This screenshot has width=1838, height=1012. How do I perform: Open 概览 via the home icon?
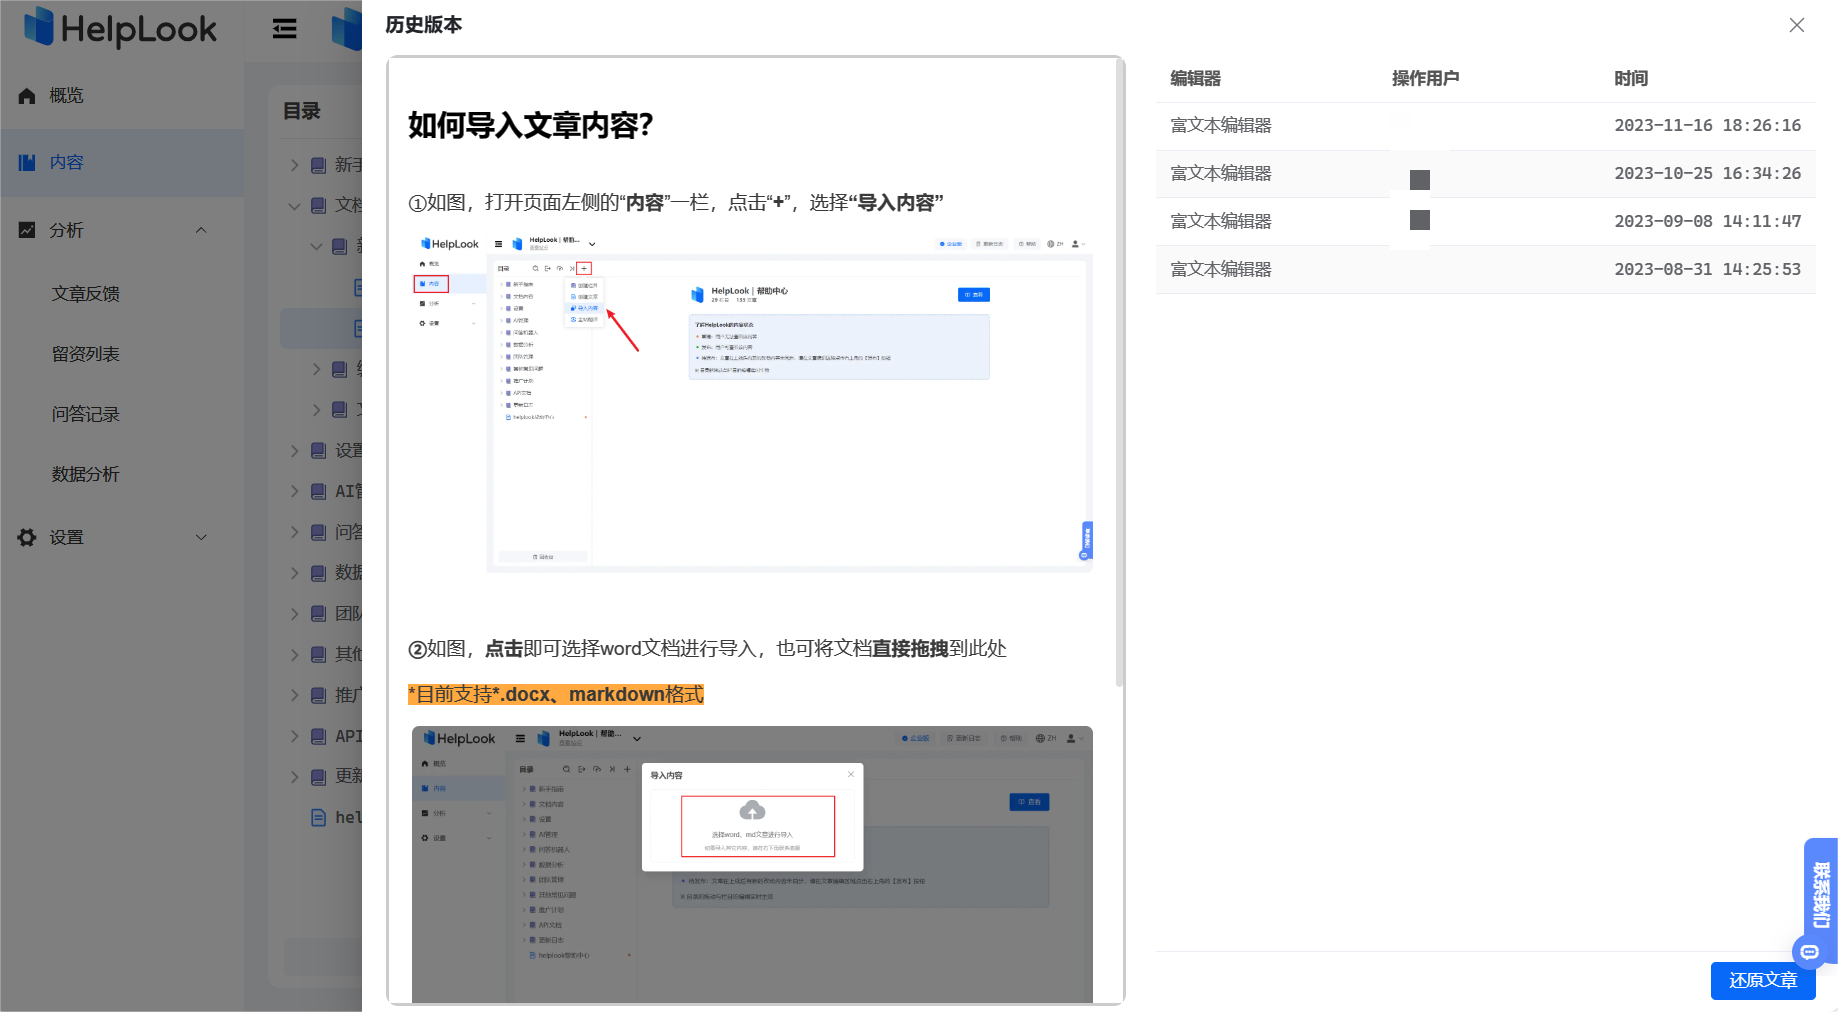[x=27, y=95]
